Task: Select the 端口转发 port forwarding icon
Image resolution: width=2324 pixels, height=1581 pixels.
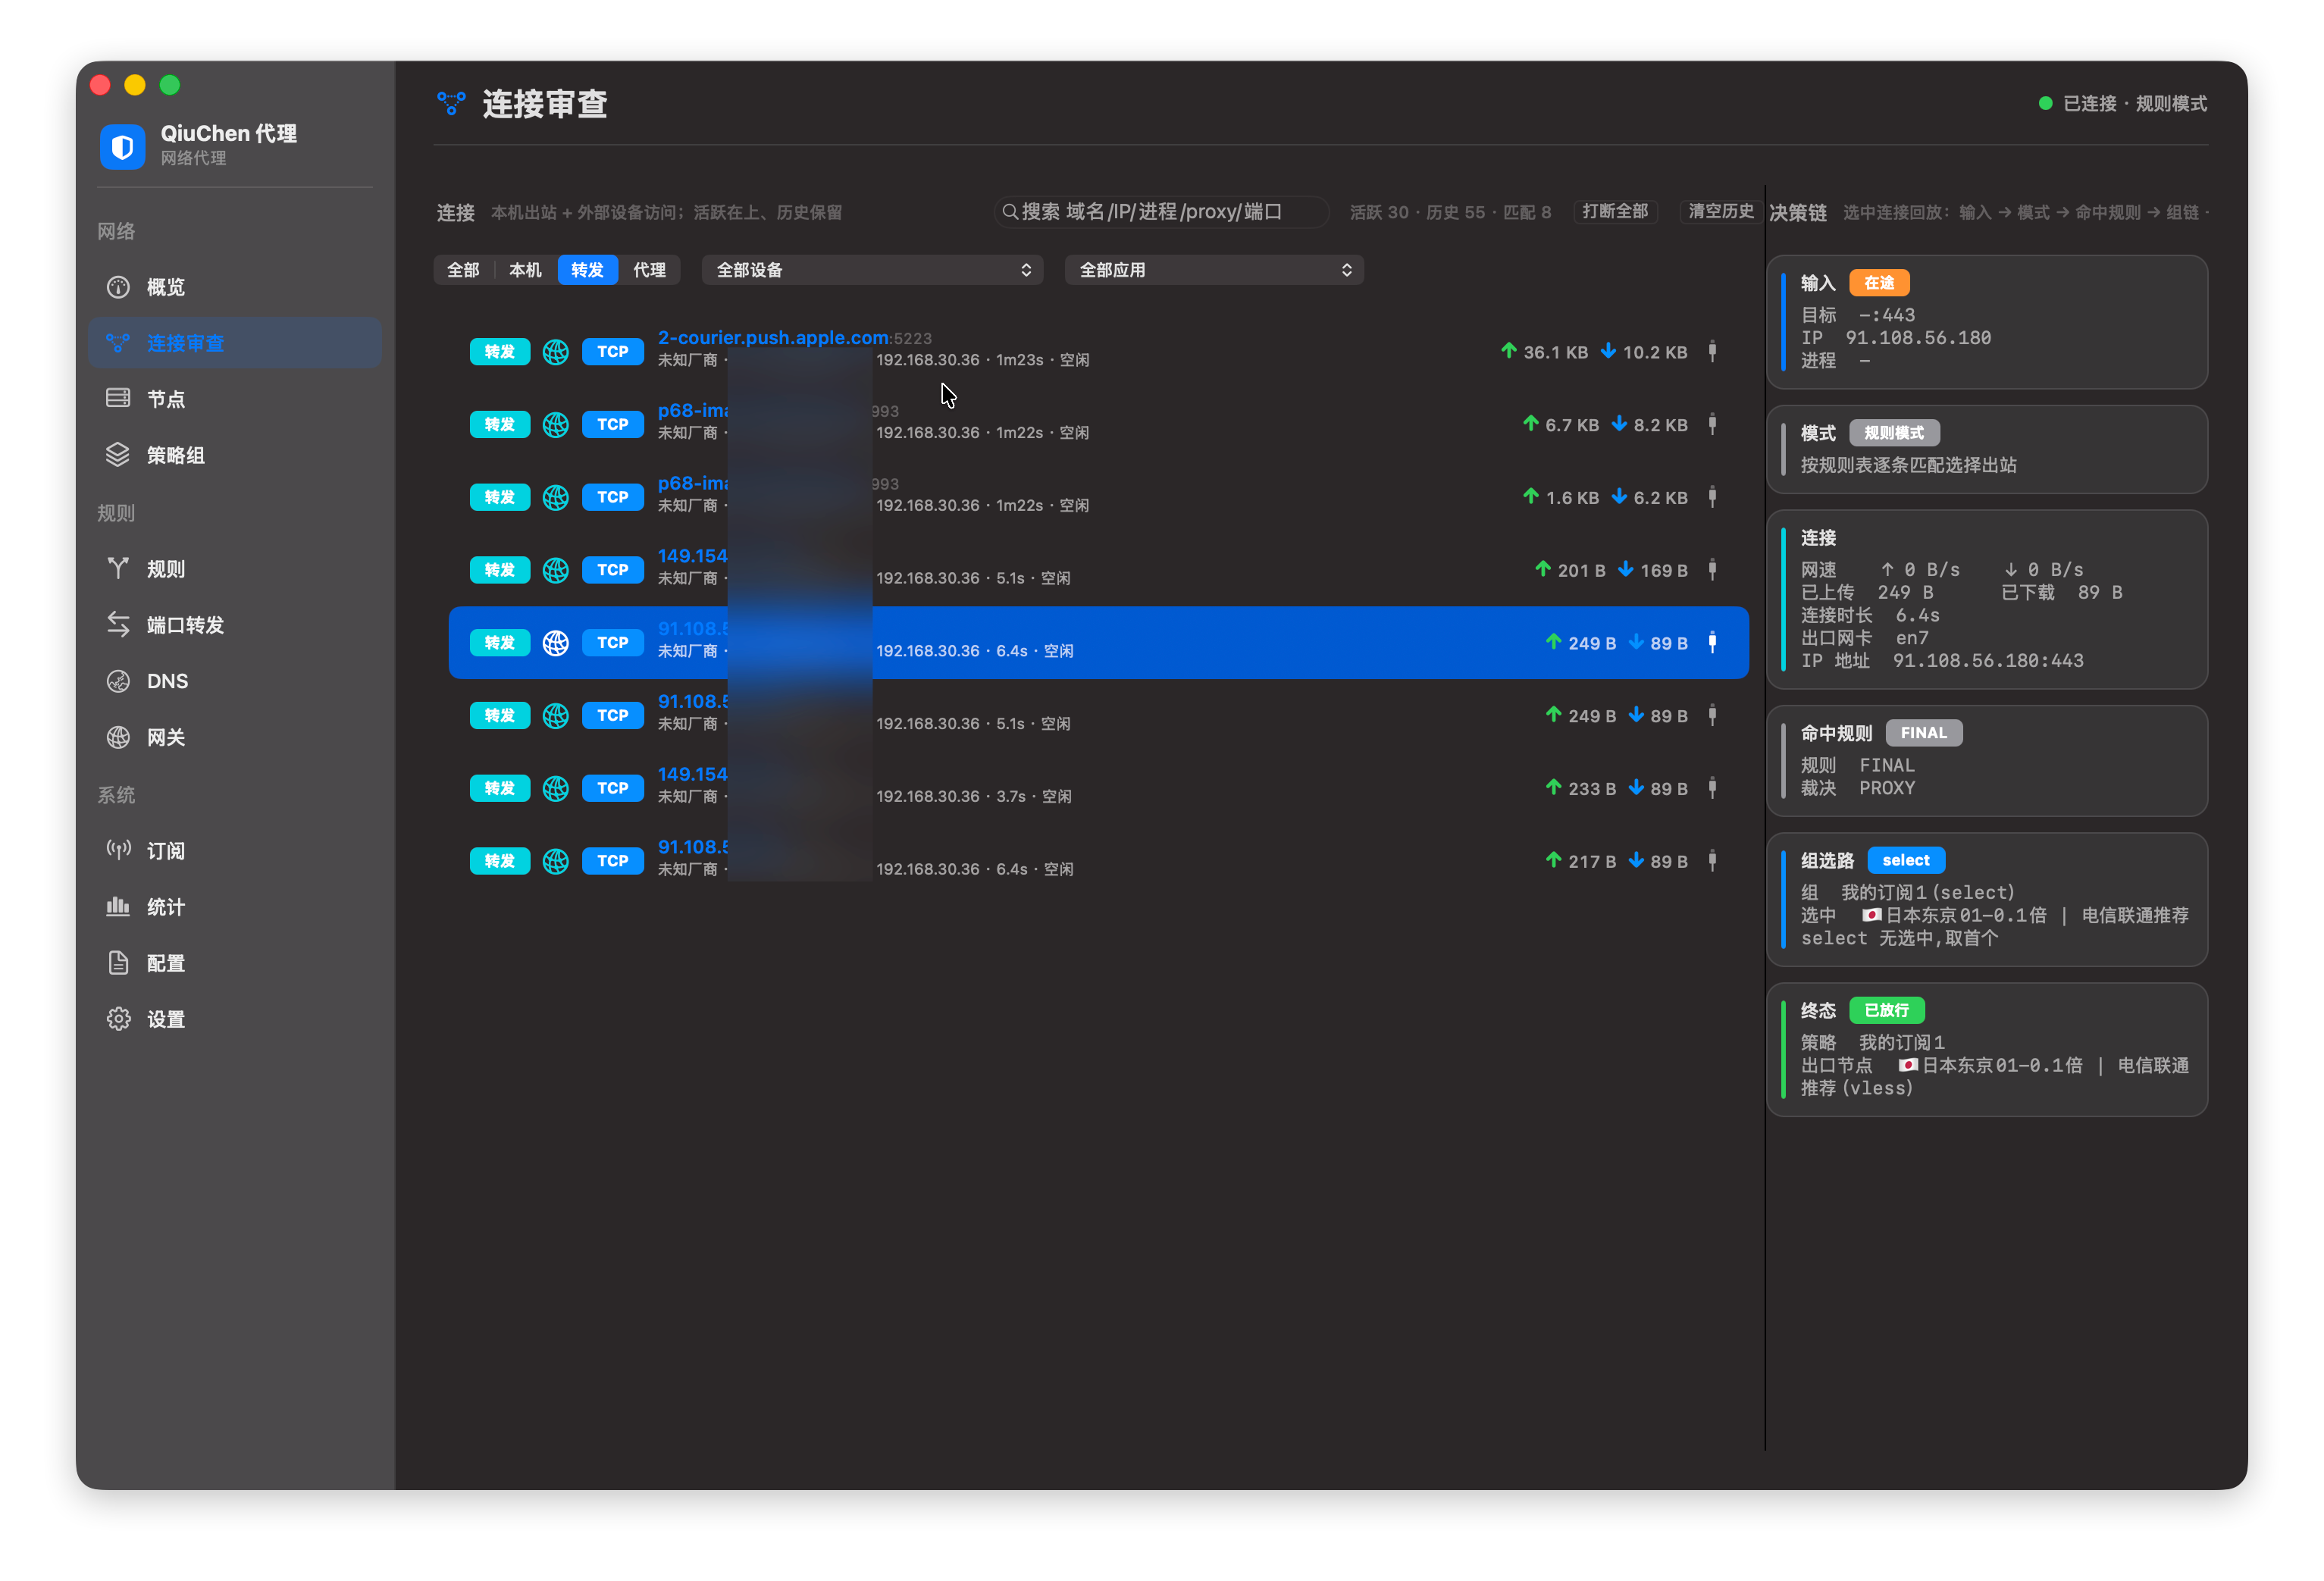Action: pyautogui.click(x=118, y=624)
